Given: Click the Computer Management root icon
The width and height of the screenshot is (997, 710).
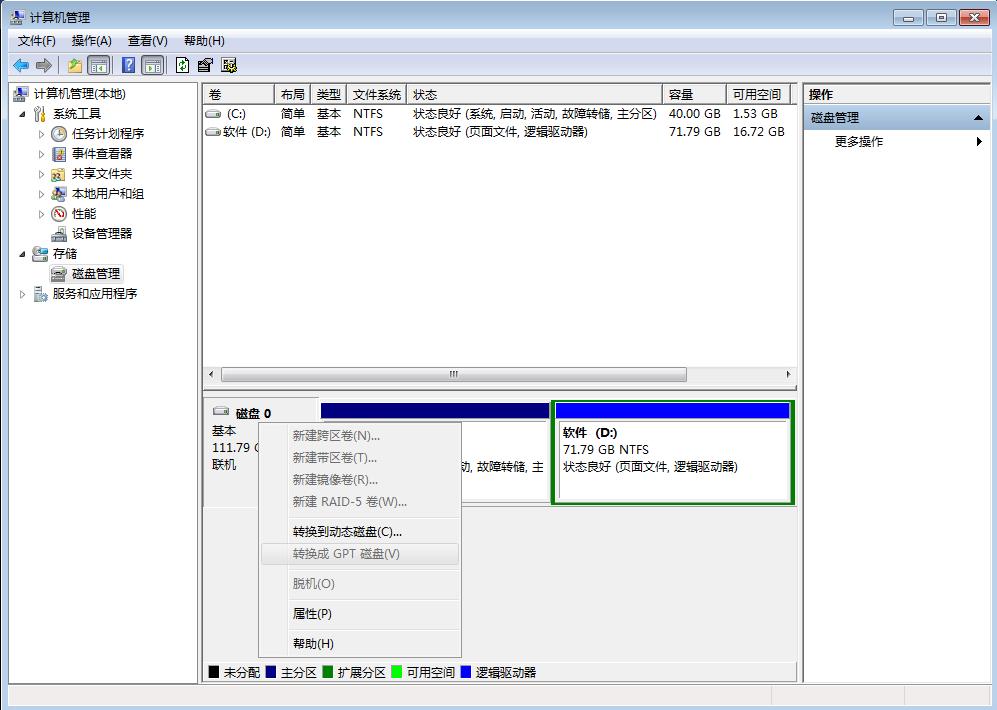Looking at the screenshot, I should (x=20, y=93).
